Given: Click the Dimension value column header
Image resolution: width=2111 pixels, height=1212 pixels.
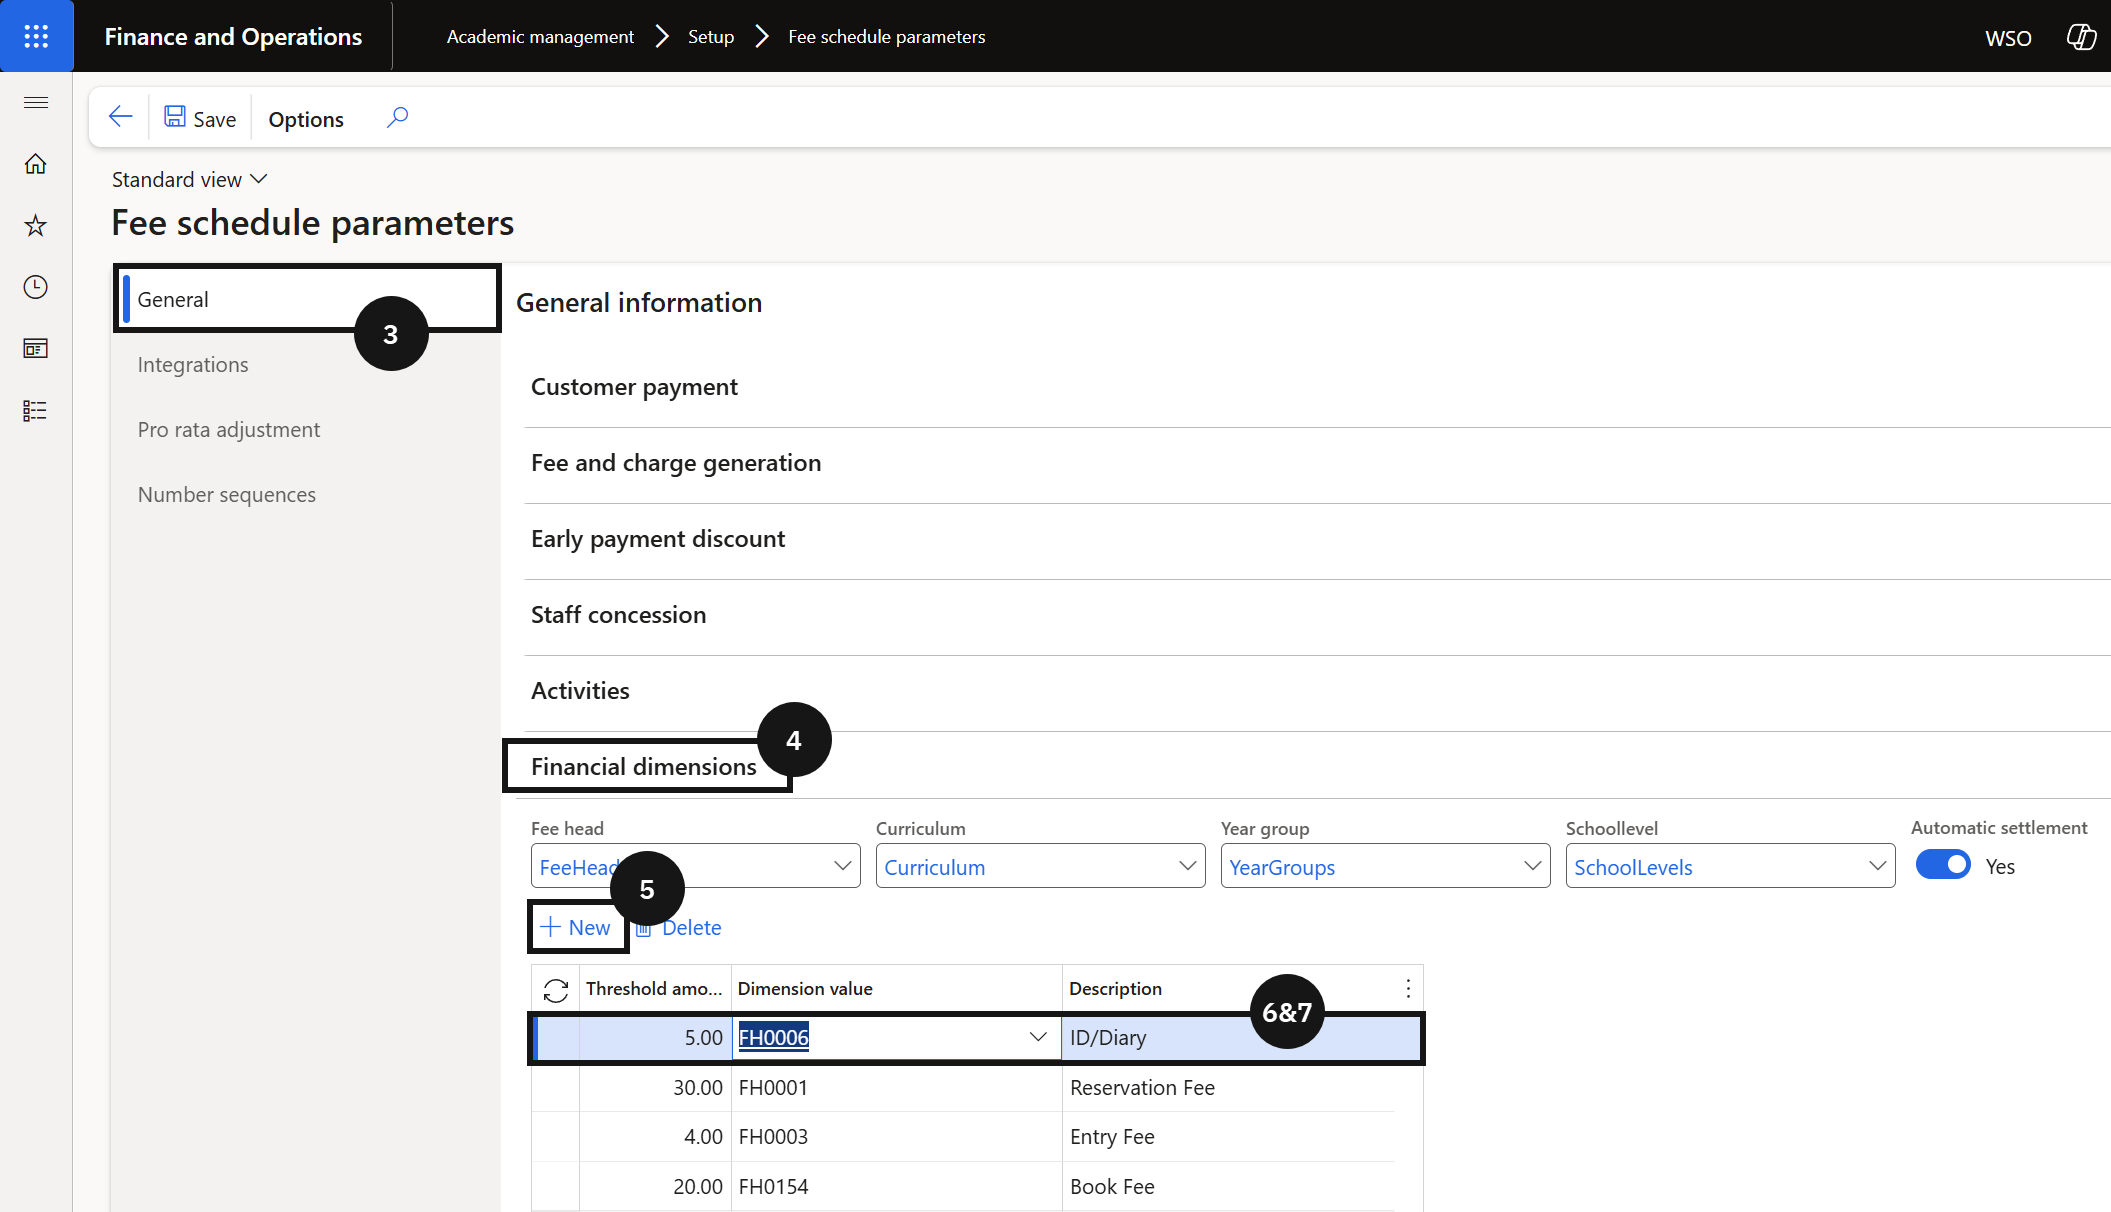Looking at the screenshot, I should (x=896, y=989).
